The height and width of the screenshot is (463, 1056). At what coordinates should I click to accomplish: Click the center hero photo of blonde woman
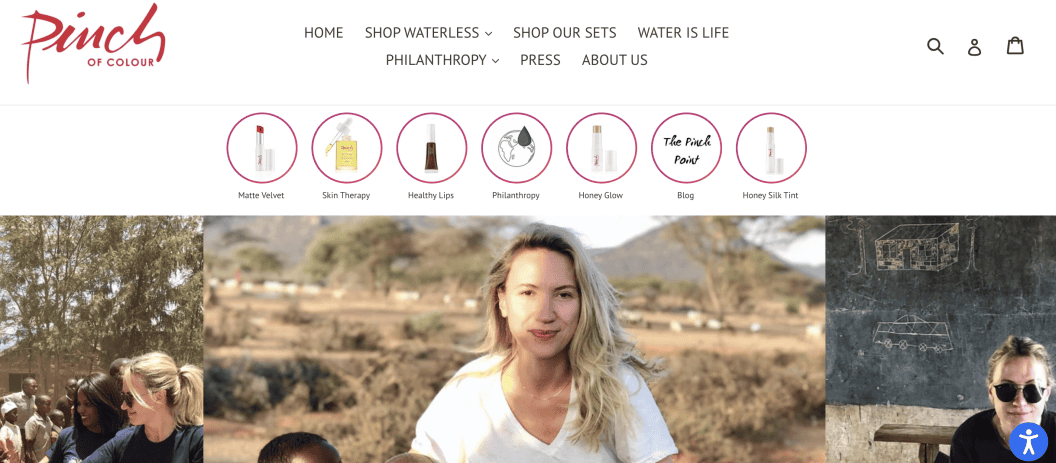[514, 339]
